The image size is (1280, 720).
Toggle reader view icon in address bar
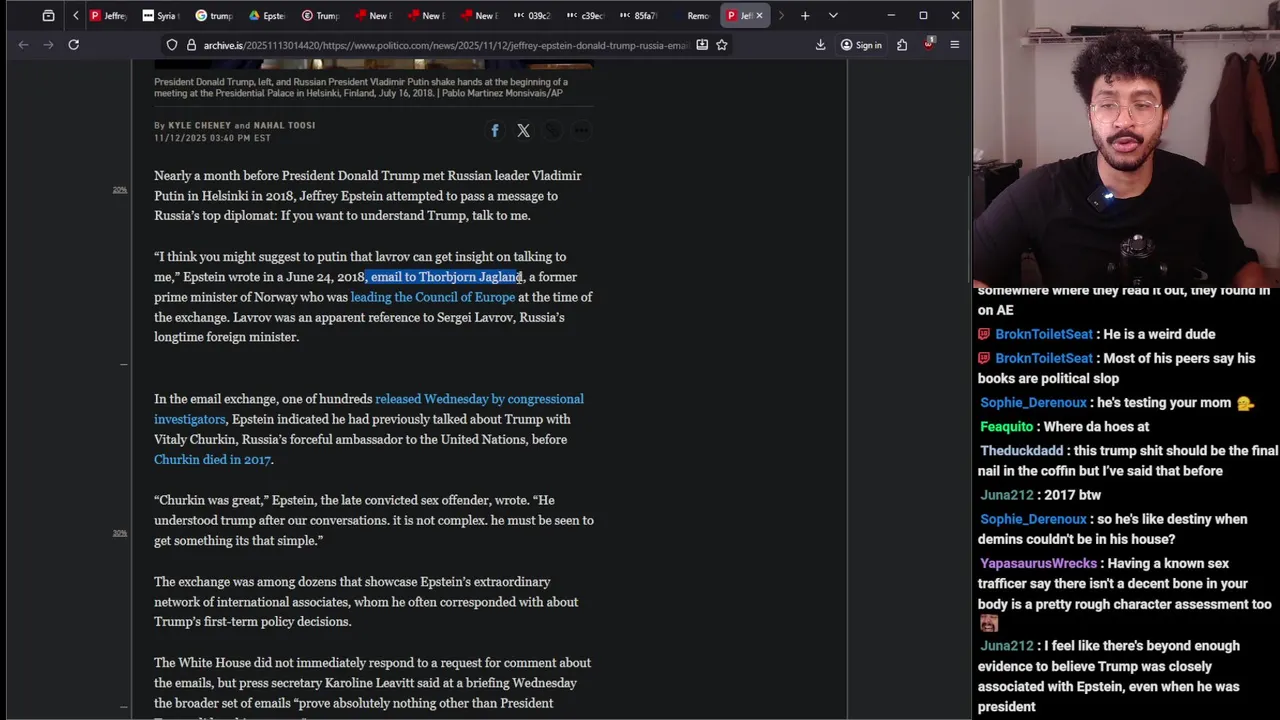[x=702, y=45]
